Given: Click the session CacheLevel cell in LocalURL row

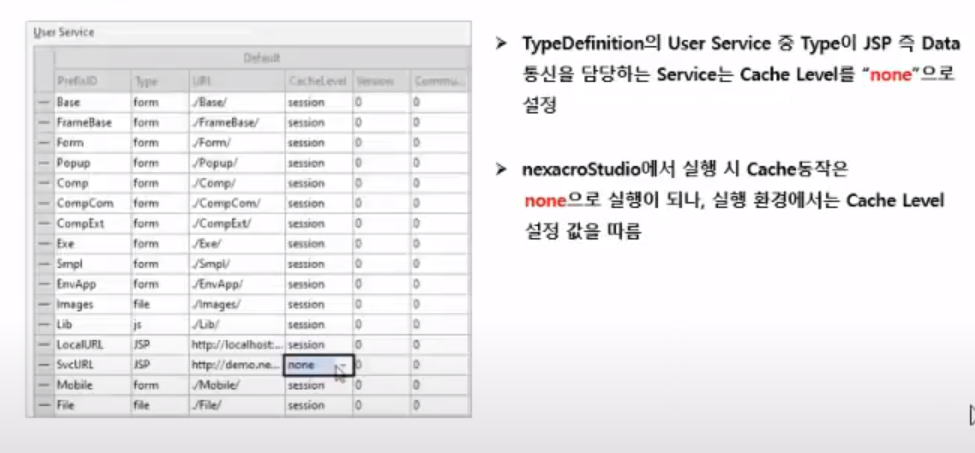Looking at the screenshot, I should (x=318, y=345).
